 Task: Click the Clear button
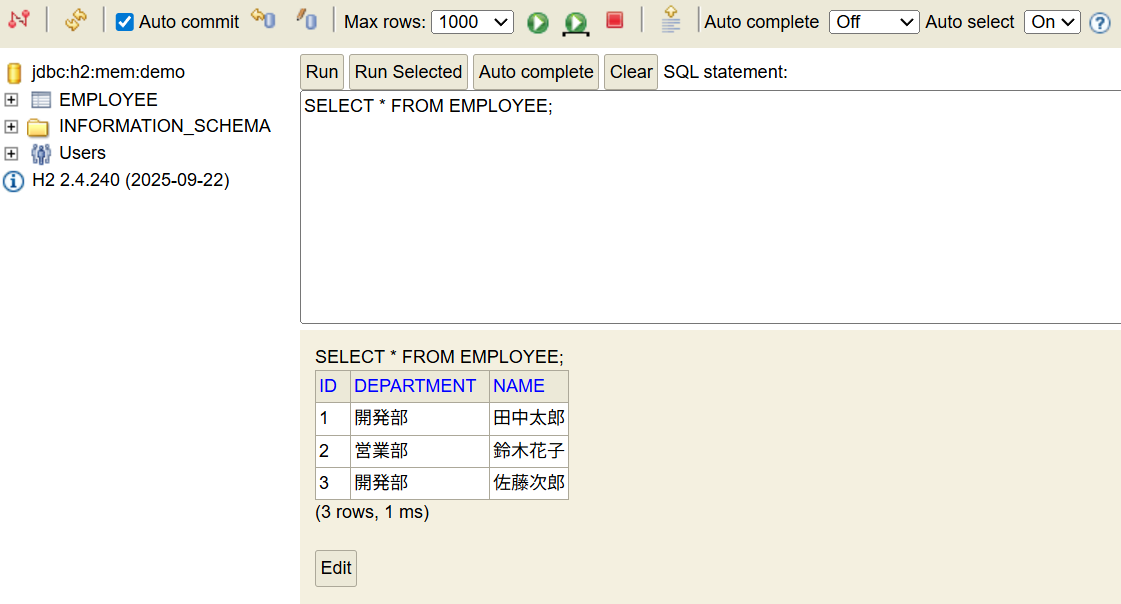click(x=631, y=72)
